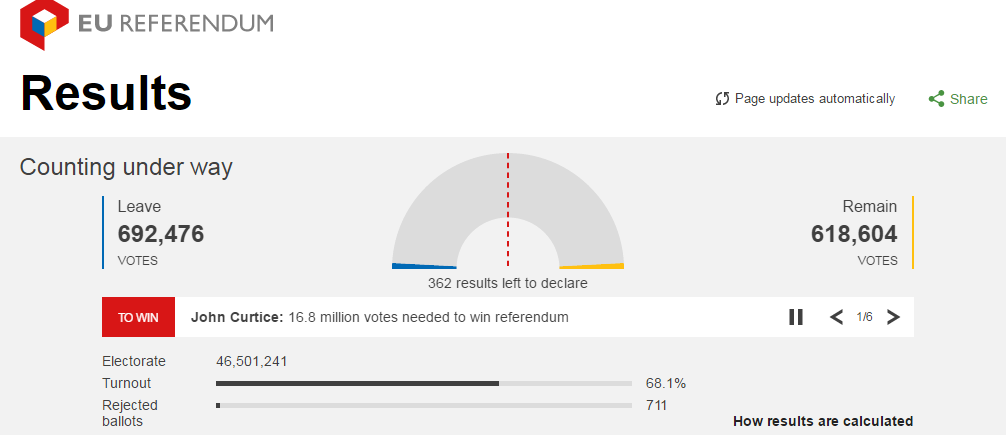
Task: Click the yellow Remain segment of gauge
Action: (591, 266)
